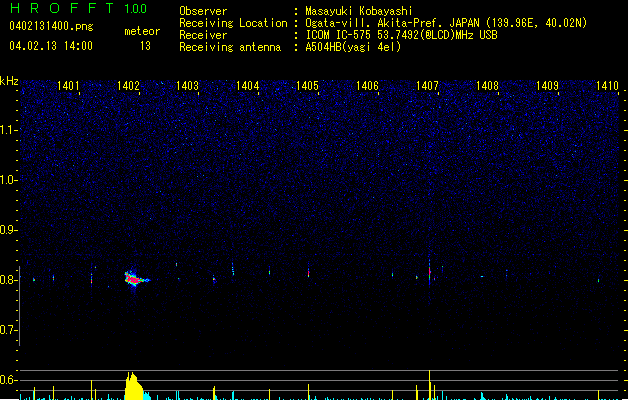Image resolution: width=629 pixels, height=400 pixels.
Task: Click the strong vertical echo at 1407
Action: [430, 272]
